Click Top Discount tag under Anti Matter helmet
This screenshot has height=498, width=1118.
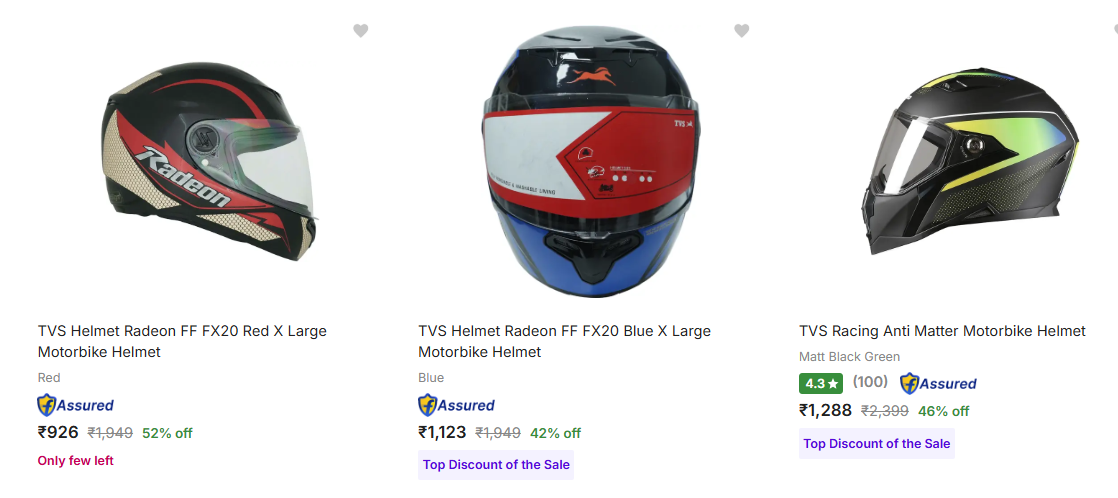[877, 443]
